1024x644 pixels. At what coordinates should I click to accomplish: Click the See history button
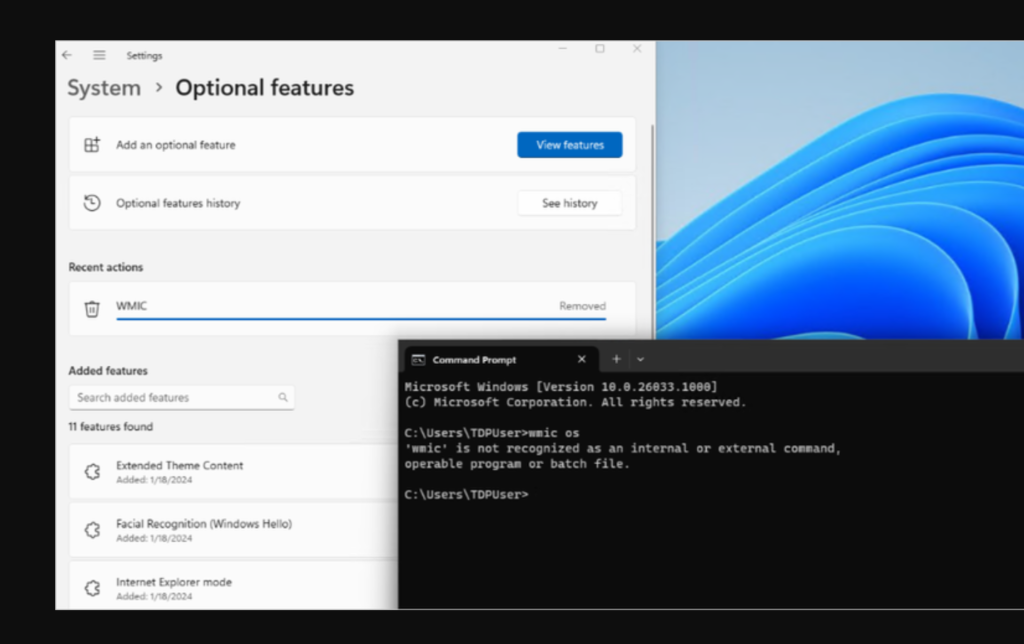569,203
